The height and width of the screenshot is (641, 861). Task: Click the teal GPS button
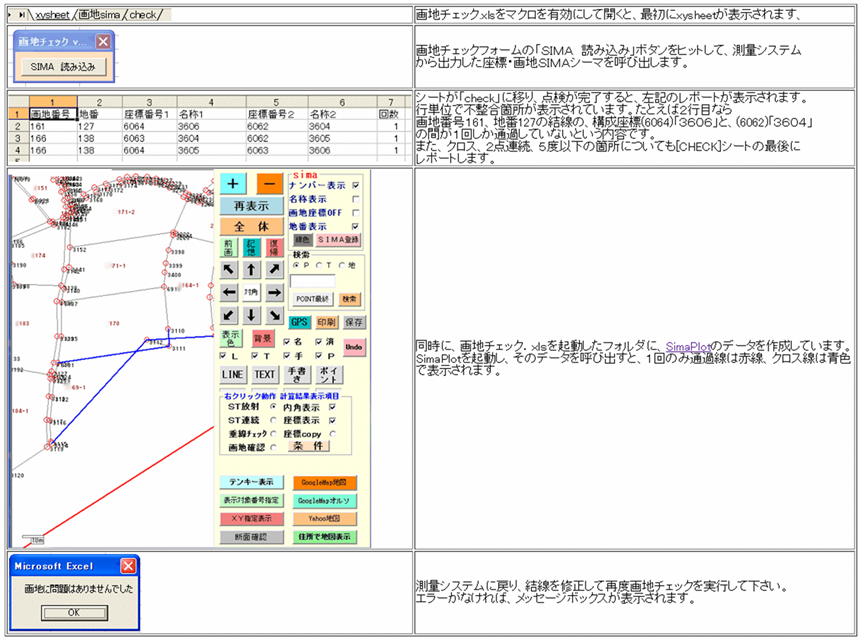pos(299,323)
